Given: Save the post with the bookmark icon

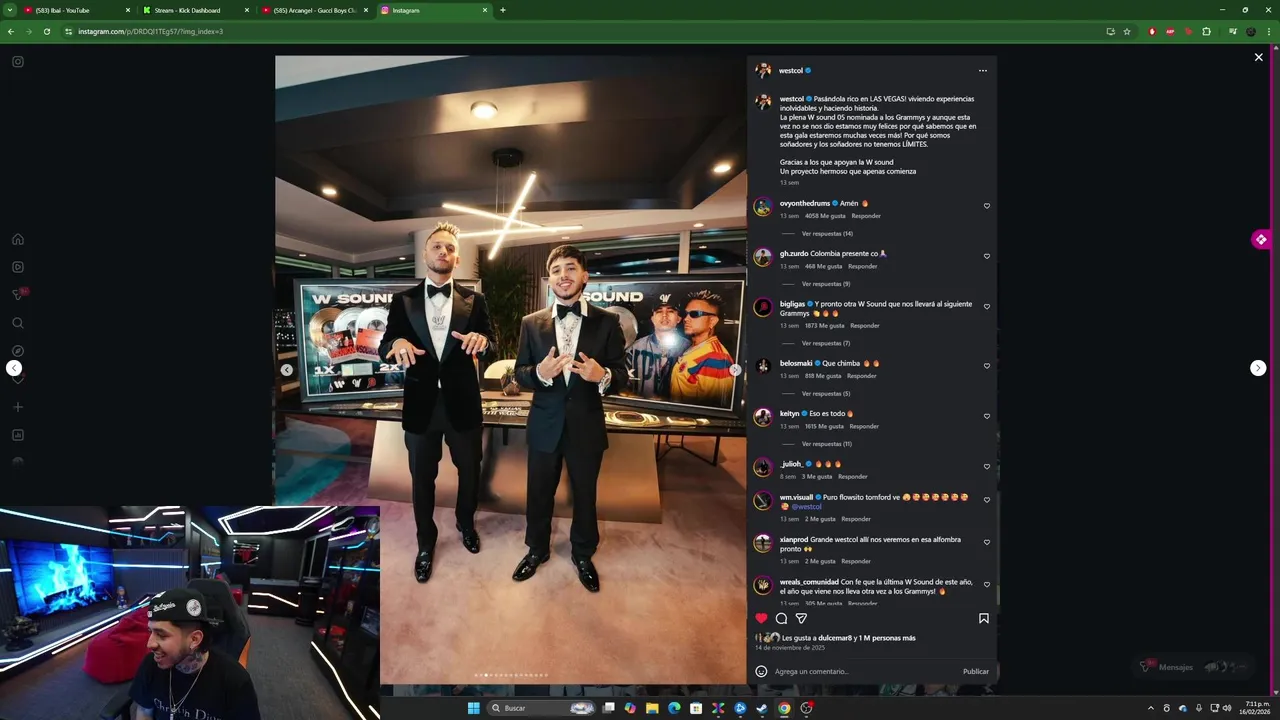Looking at the screenshot, I should [984, 618].
